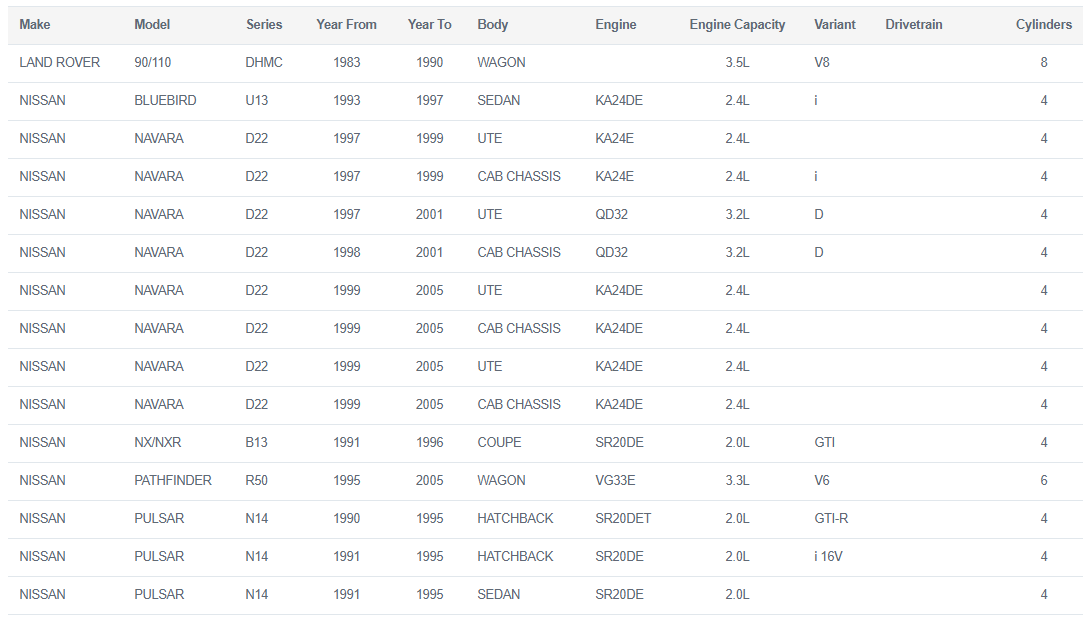Select the GTI-R variant cell
The width and height of the screenshot is (1083, 617).
pyautogui.click(x=831, y=518)
